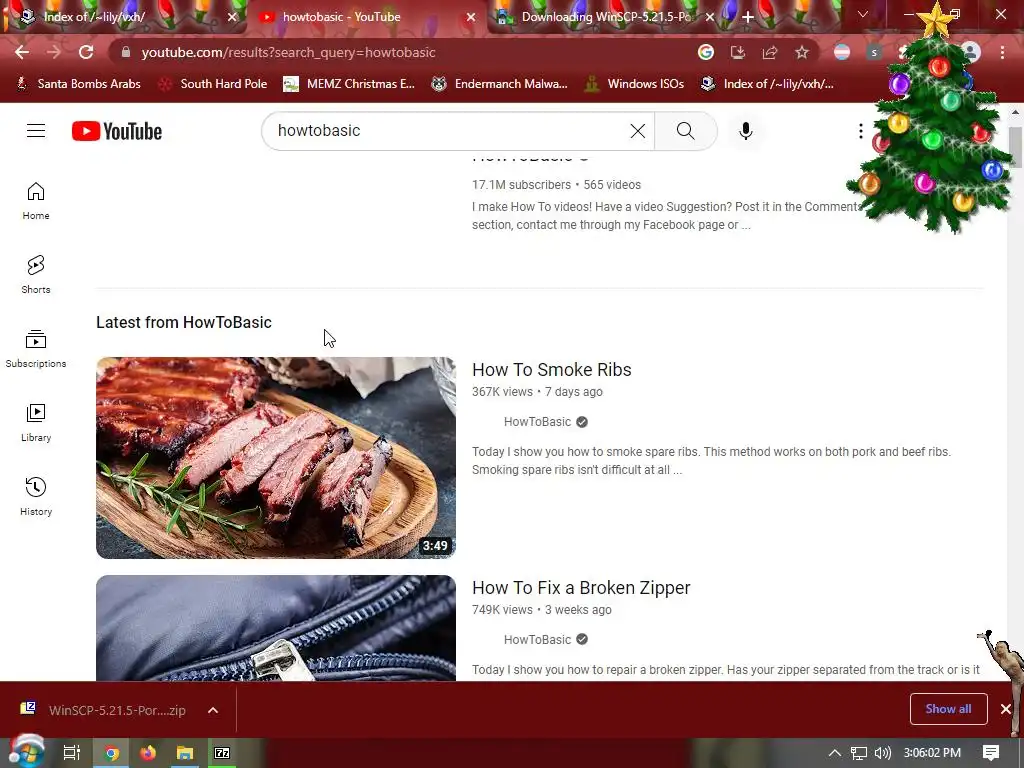The image size is (1024, 768).
Task: Open notification center icon
Action: [x=991, y=753]
